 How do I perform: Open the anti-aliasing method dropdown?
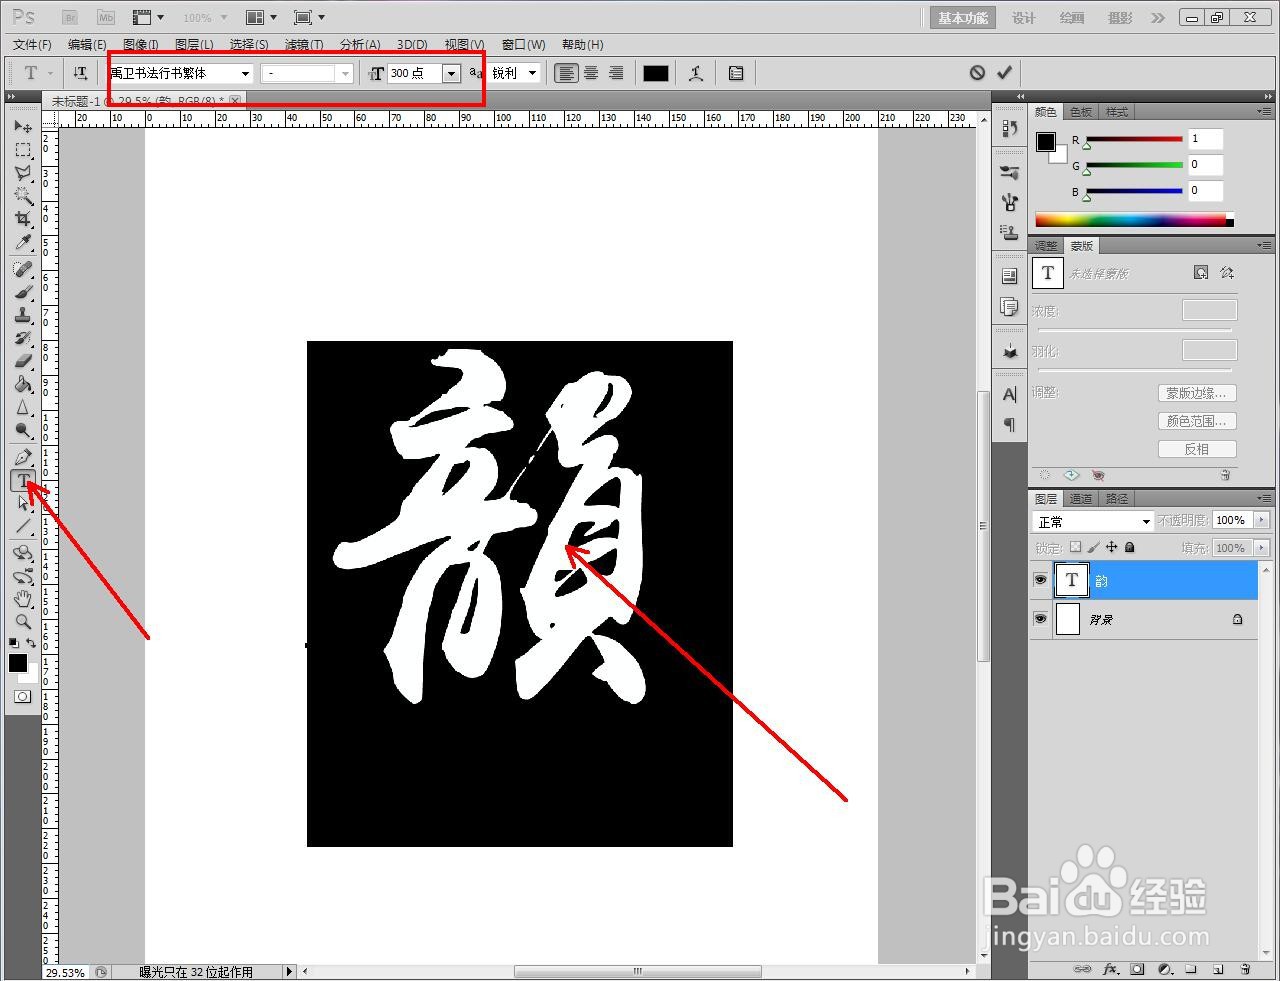531,72
